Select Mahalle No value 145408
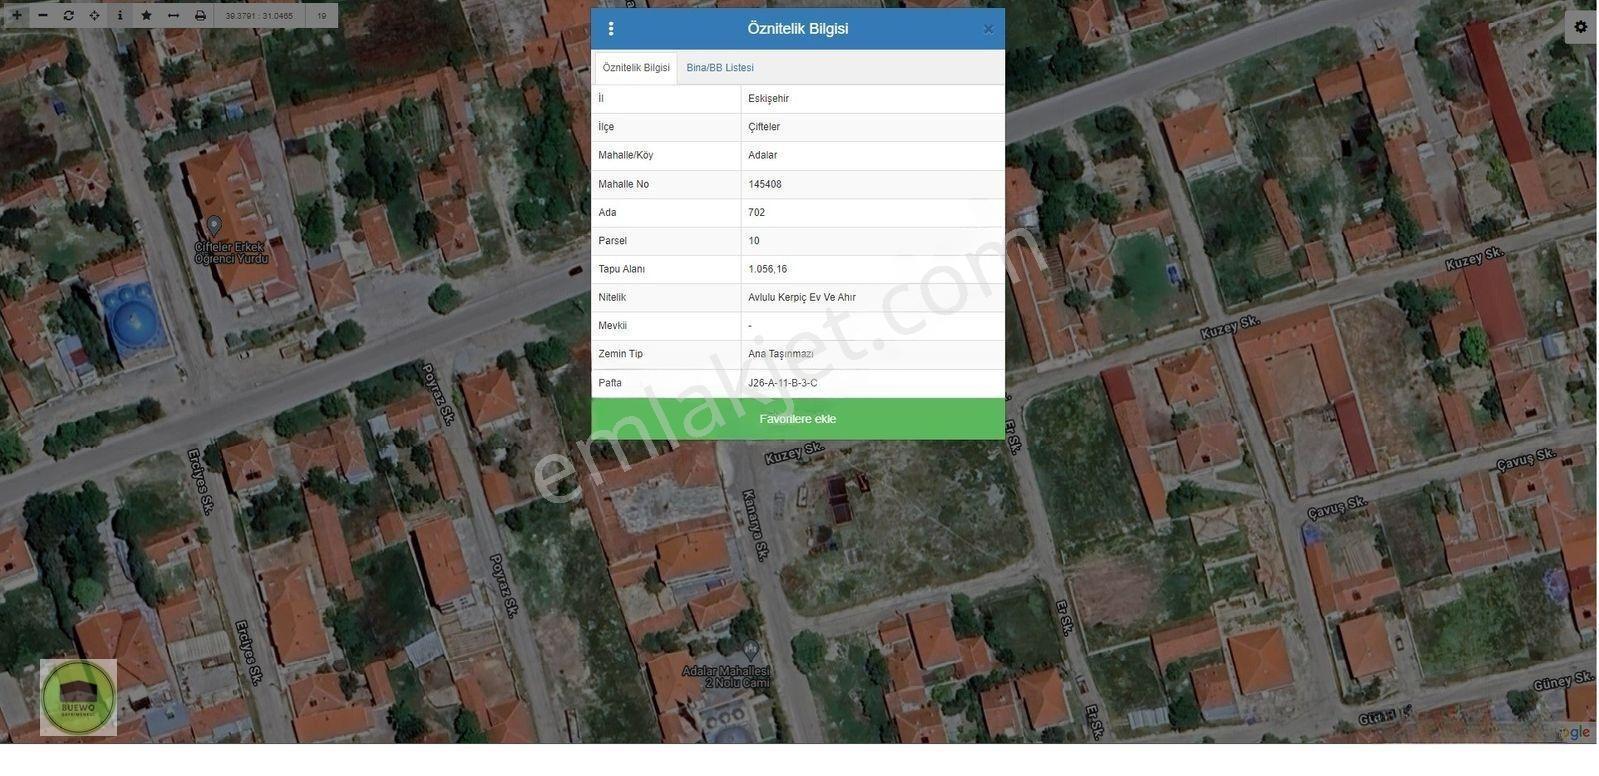1599x776 pixels. (x=873, y=184)
